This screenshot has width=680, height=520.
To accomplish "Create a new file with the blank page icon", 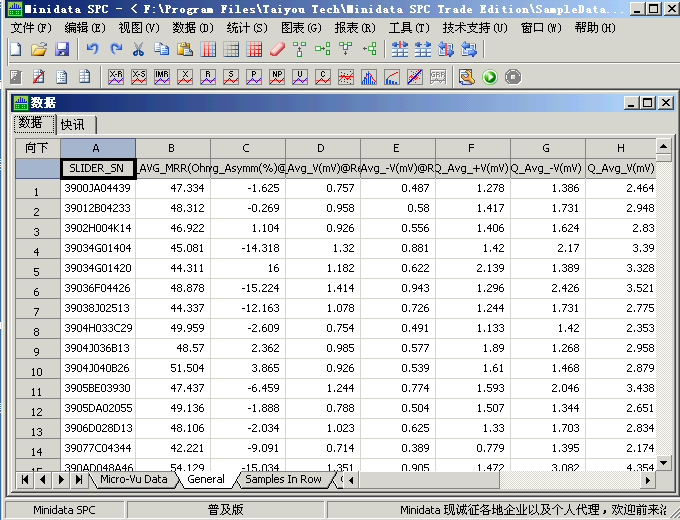I will [x=16, y=49].
